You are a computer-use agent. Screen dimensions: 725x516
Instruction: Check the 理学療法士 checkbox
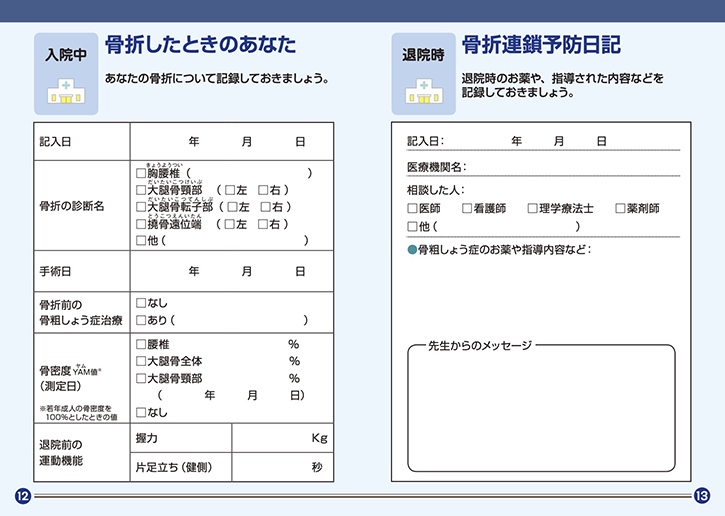[533, 209]
